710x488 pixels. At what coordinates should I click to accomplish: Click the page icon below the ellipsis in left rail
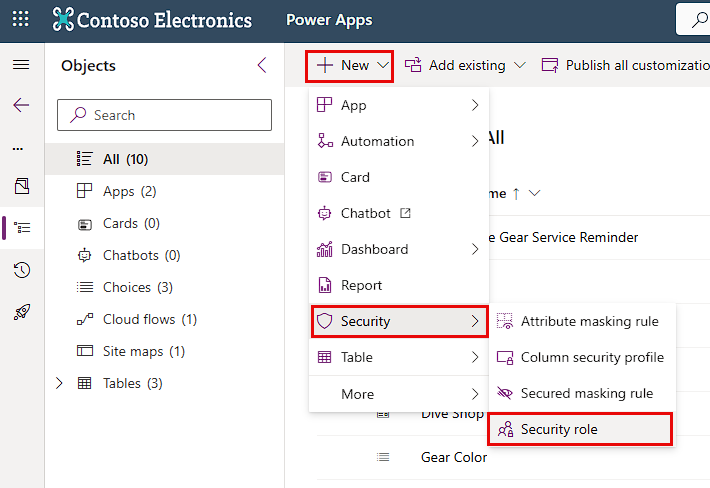(x=21, y=186)
